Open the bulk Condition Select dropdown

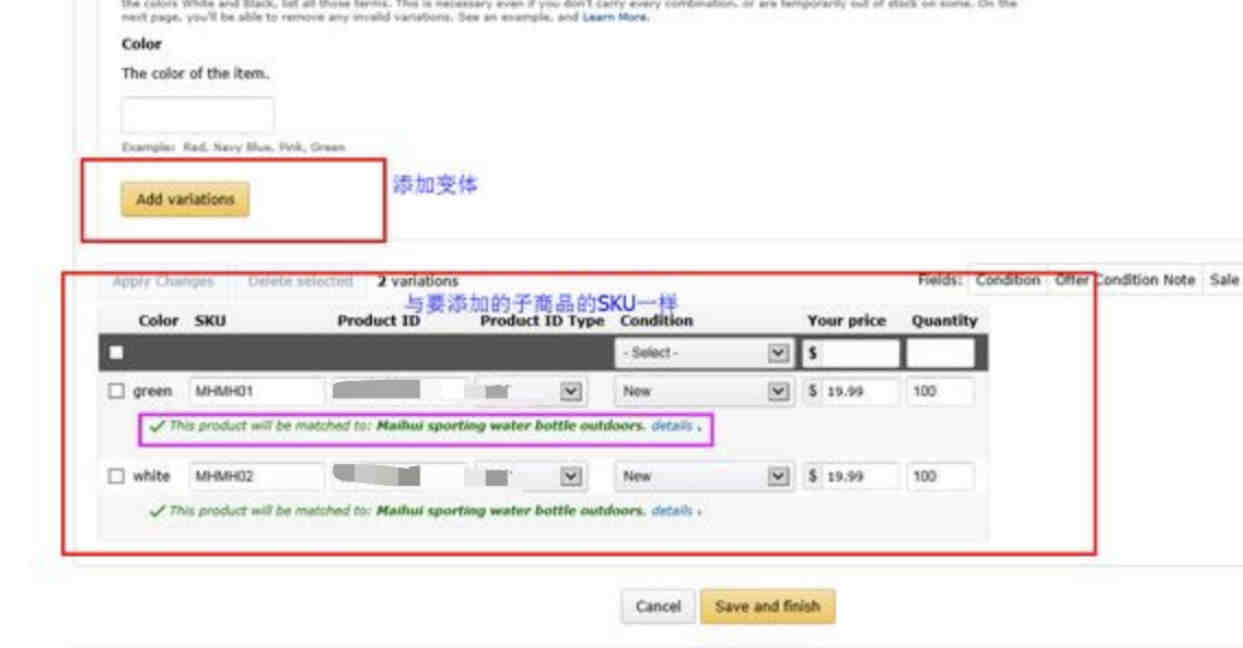coord(704,353)
